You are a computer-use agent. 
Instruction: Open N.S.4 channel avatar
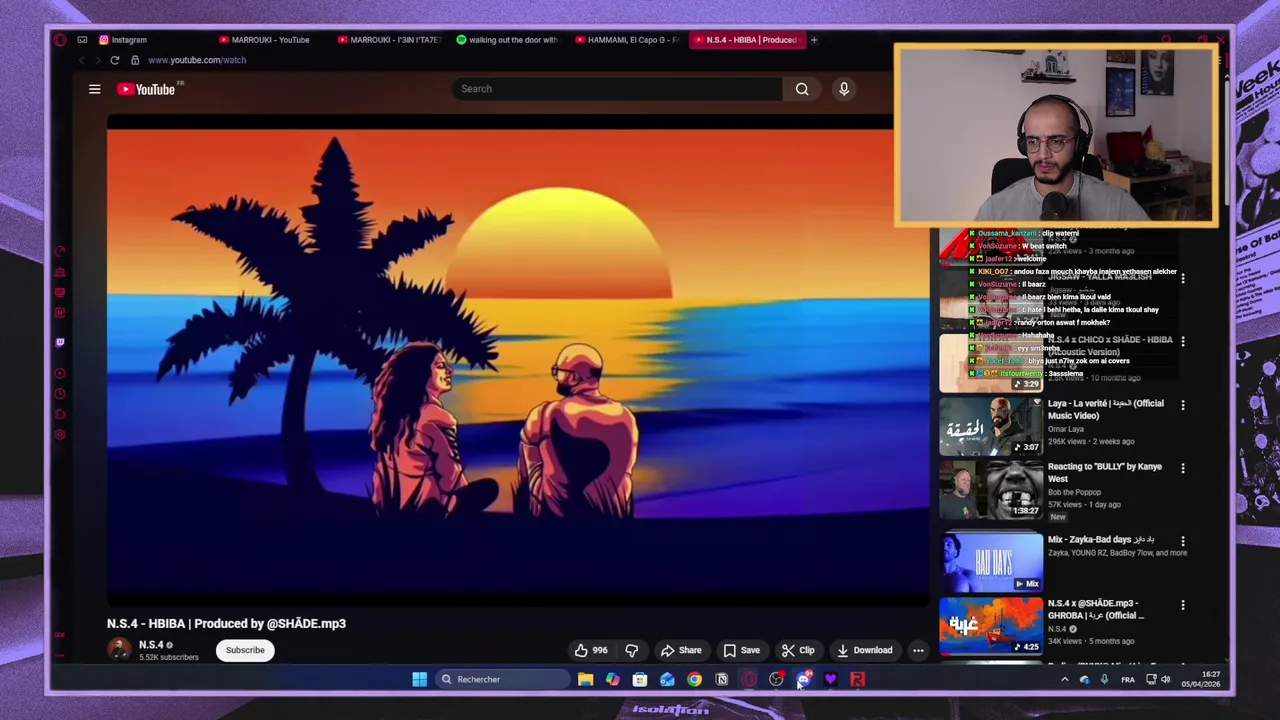pyautogui.click(x=119, y=650)
